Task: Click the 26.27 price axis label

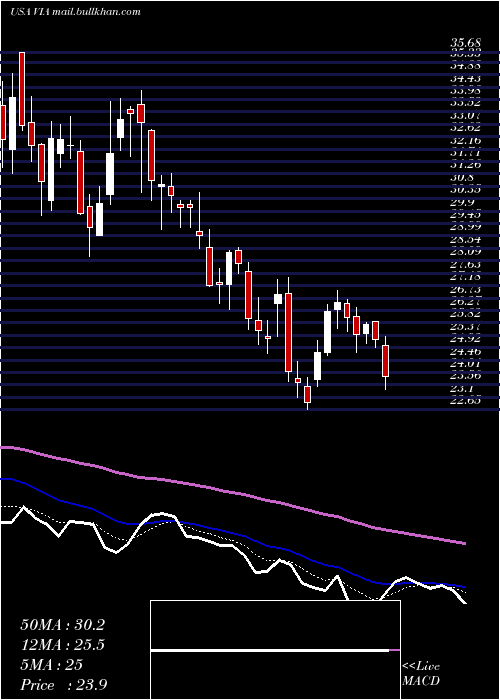Action: click(x=466, y=302)
